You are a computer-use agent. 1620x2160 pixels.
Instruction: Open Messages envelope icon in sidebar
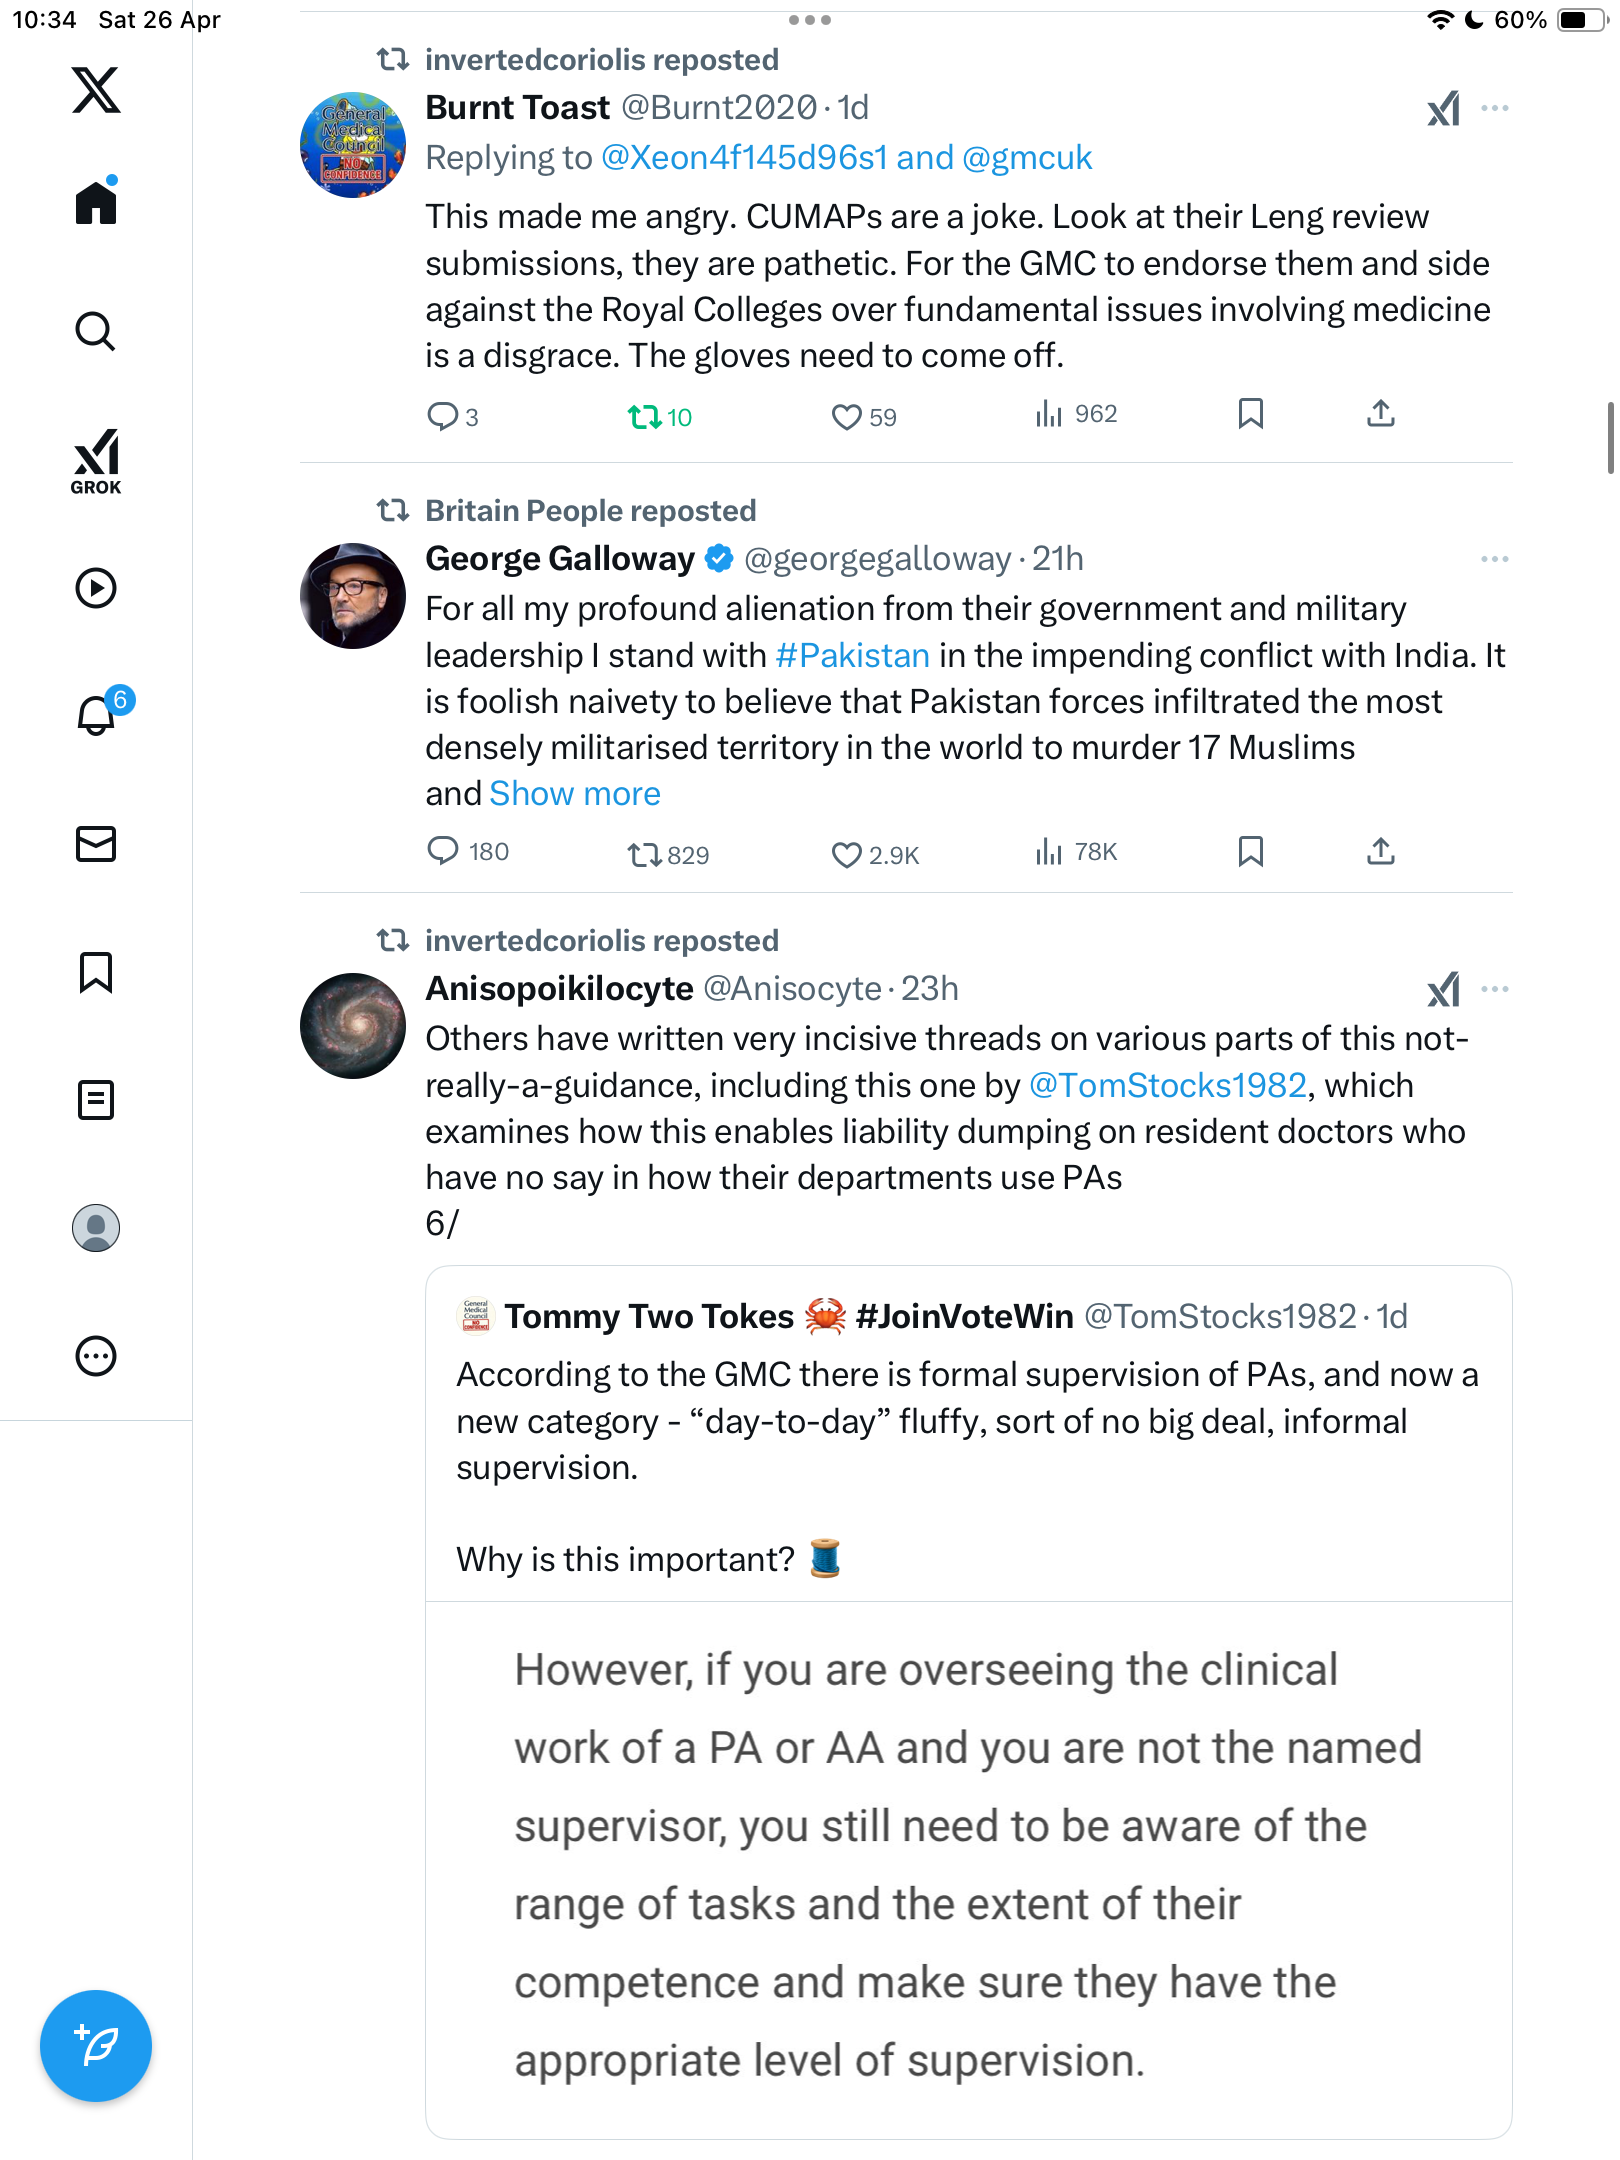tap(96, 844)
